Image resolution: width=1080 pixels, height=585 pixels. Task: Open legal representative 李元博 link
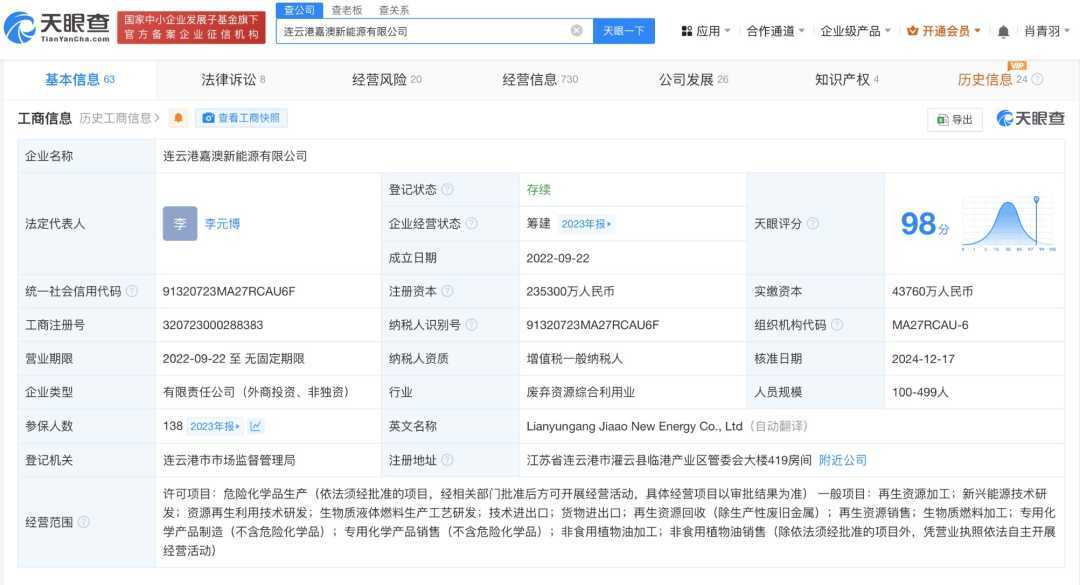pos(222,224)
